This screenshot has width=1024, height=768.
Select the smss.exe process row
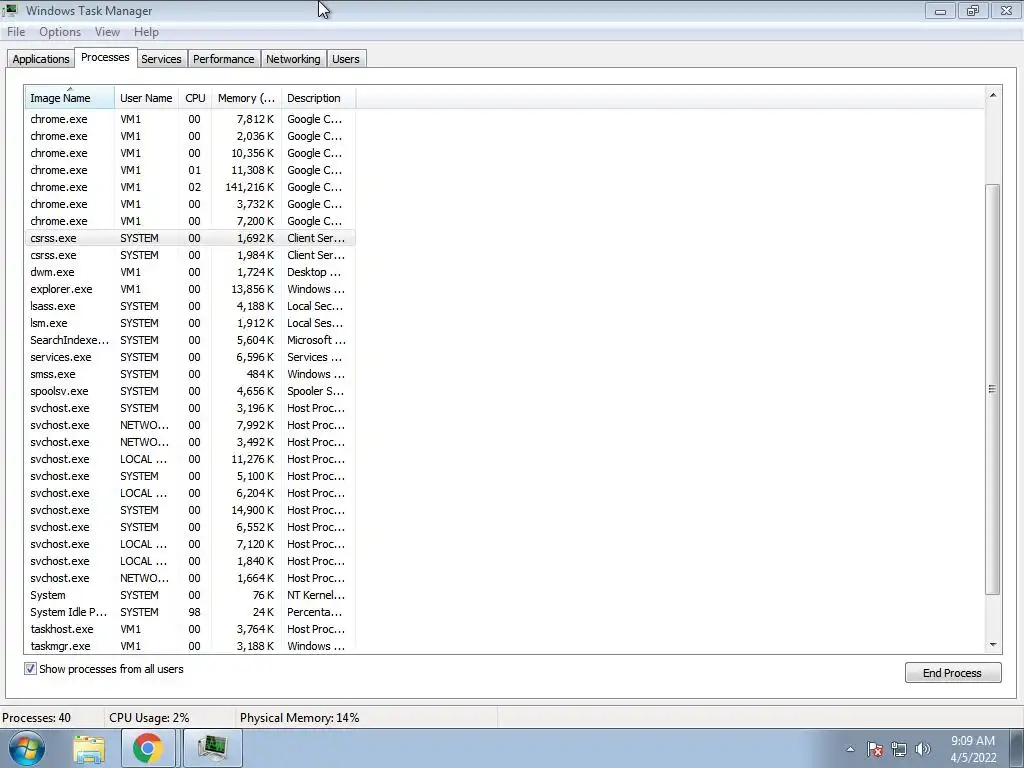(190, 374)
